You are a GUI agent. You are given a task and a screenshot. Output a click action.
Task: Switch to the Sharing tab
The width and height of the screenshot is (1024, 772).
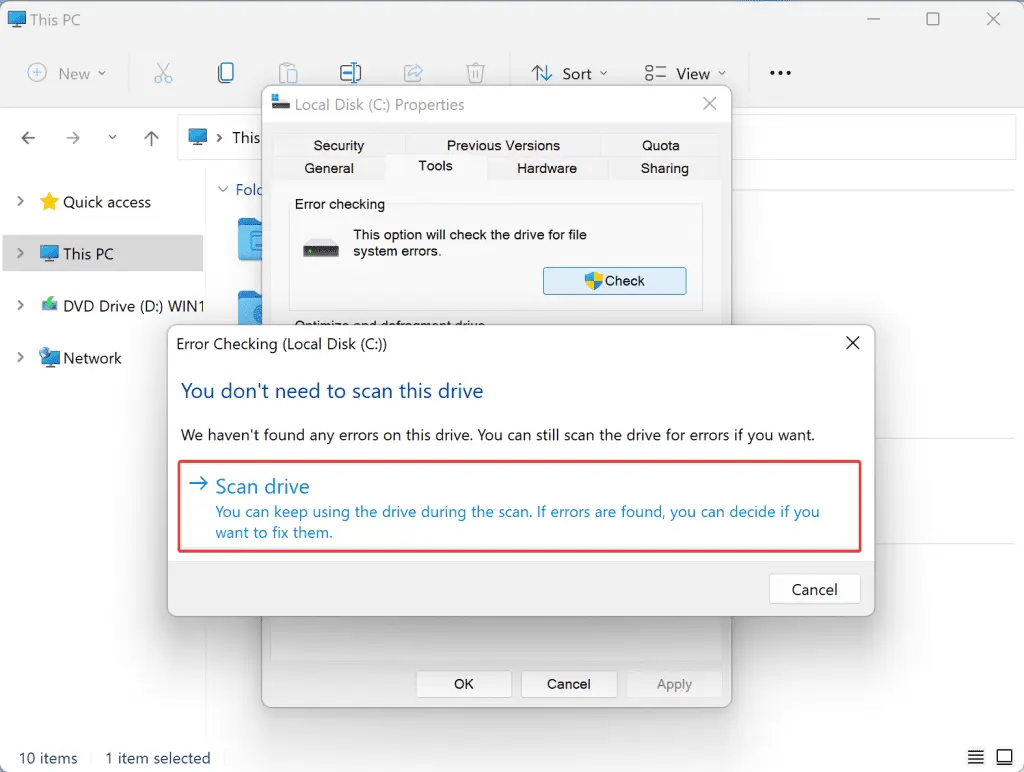[664, 168]
